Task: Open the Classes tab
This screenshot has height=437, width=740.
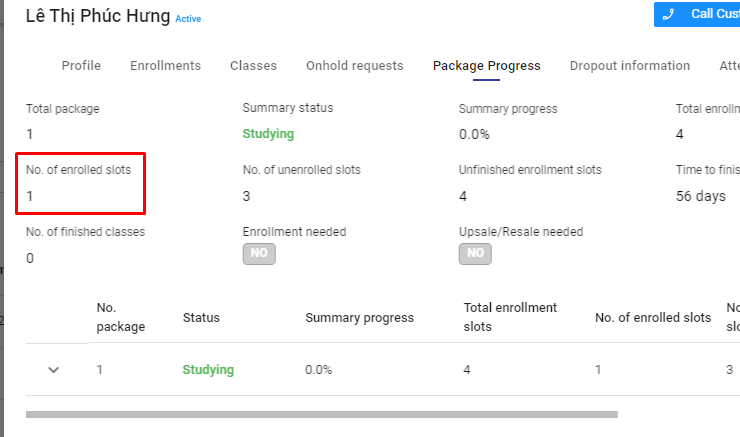Action: [x=253, y=66]
